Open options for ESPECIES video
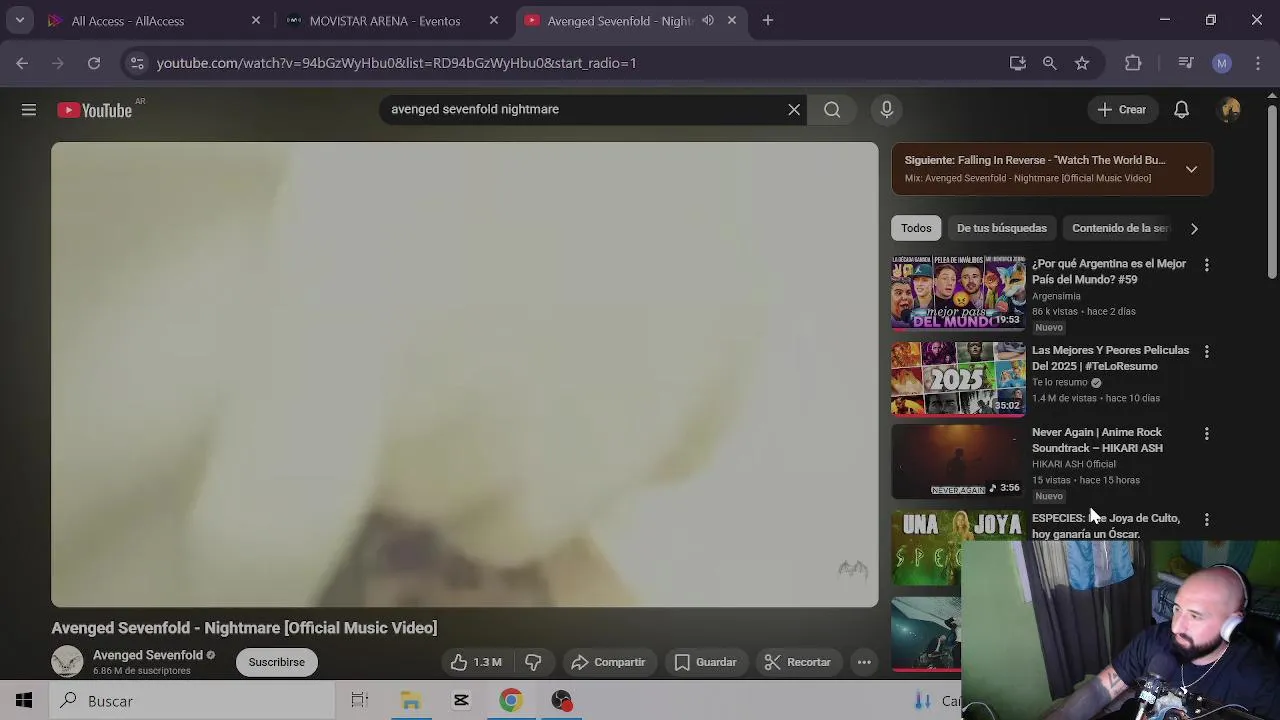 point(1207,520)
